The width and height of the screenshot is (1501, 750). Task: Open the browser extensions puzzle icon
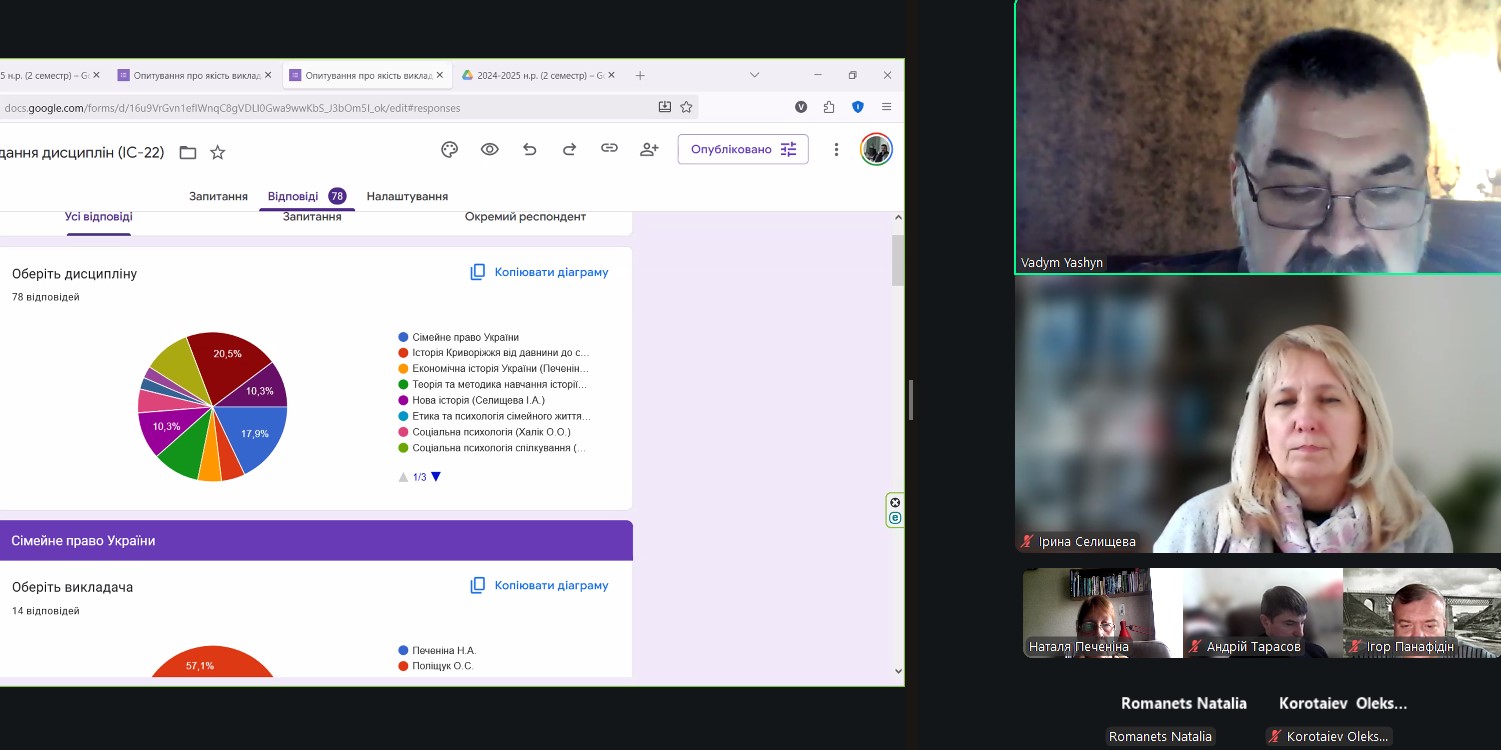pos(829,107)
